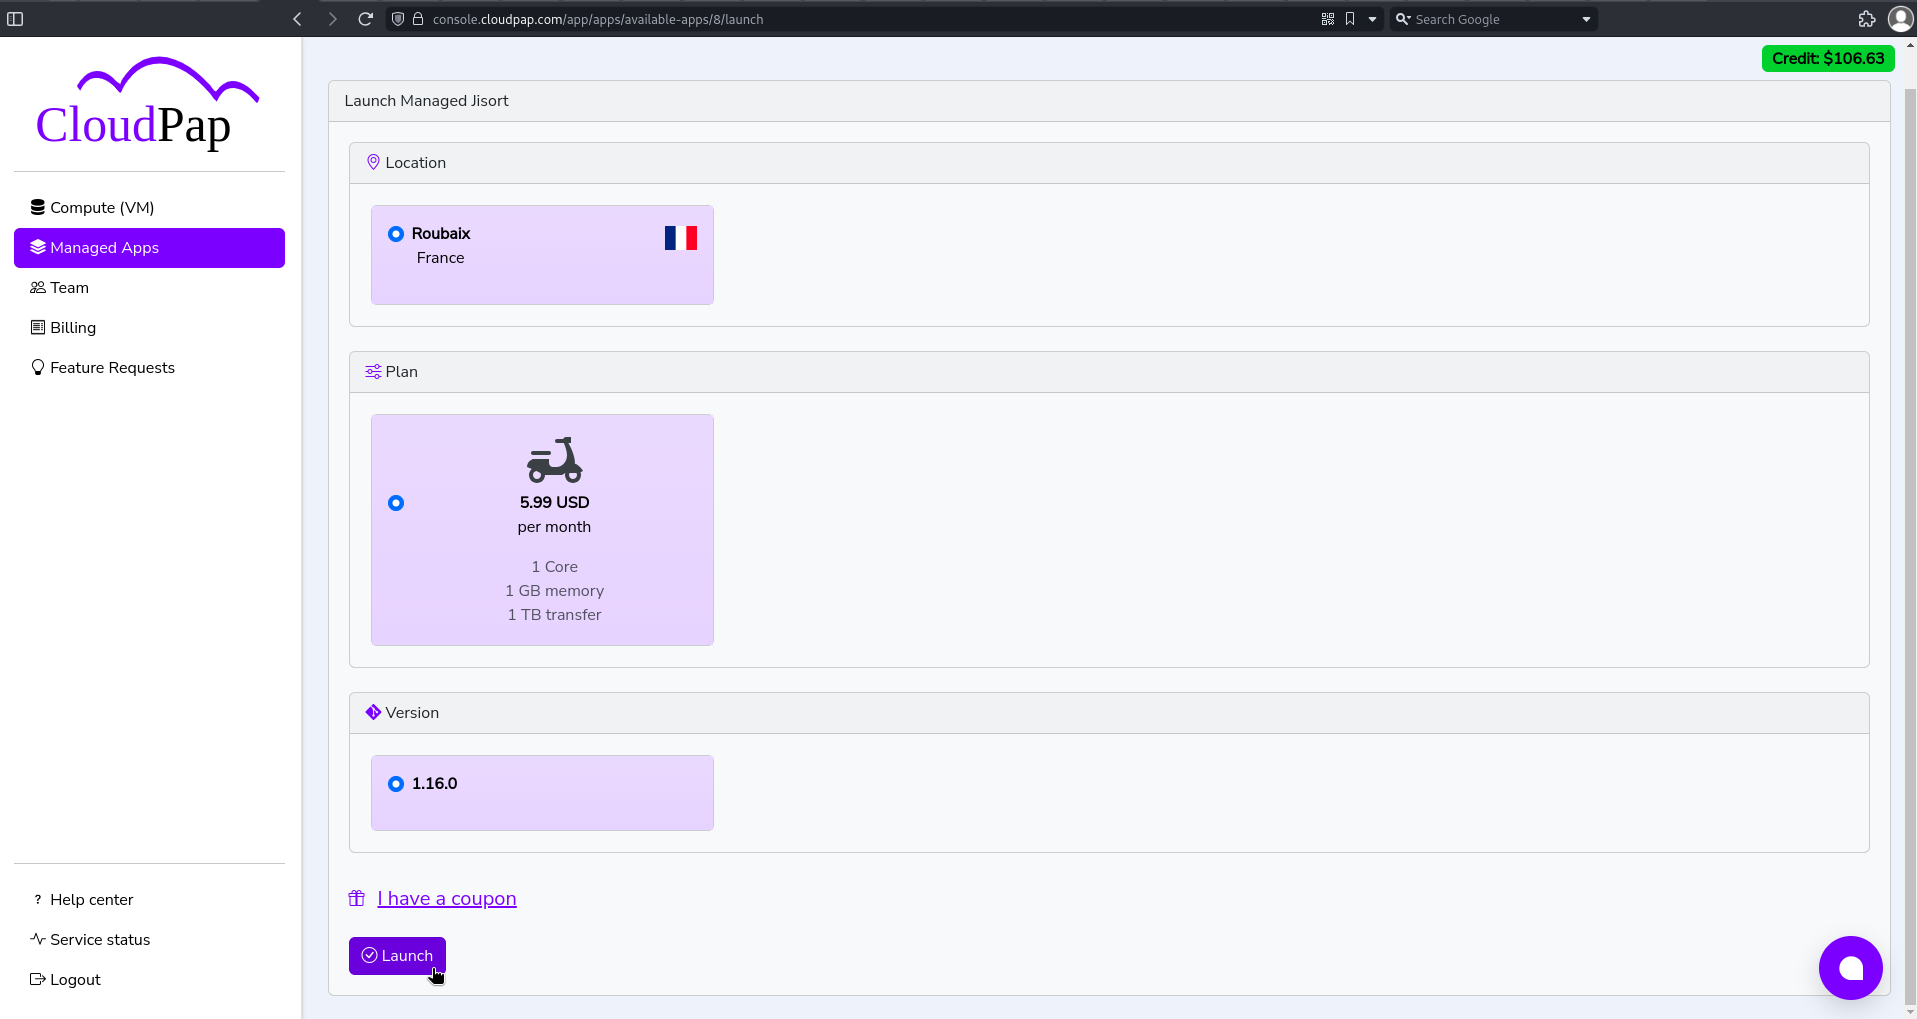Screen dimensions: 1917x1019
Task: Open Compute (VM) in the sidebar
Action: tap(102, 208)
